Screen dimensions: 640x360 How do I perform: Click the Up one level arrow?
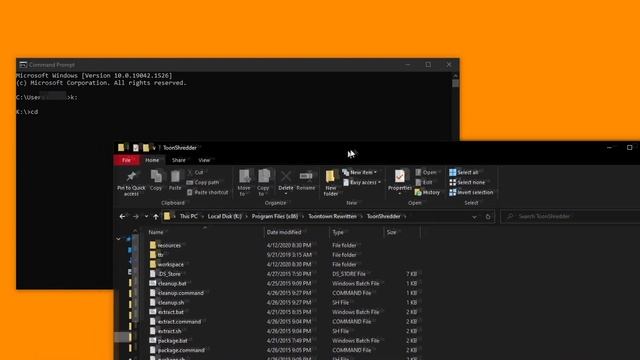(156, 216)
